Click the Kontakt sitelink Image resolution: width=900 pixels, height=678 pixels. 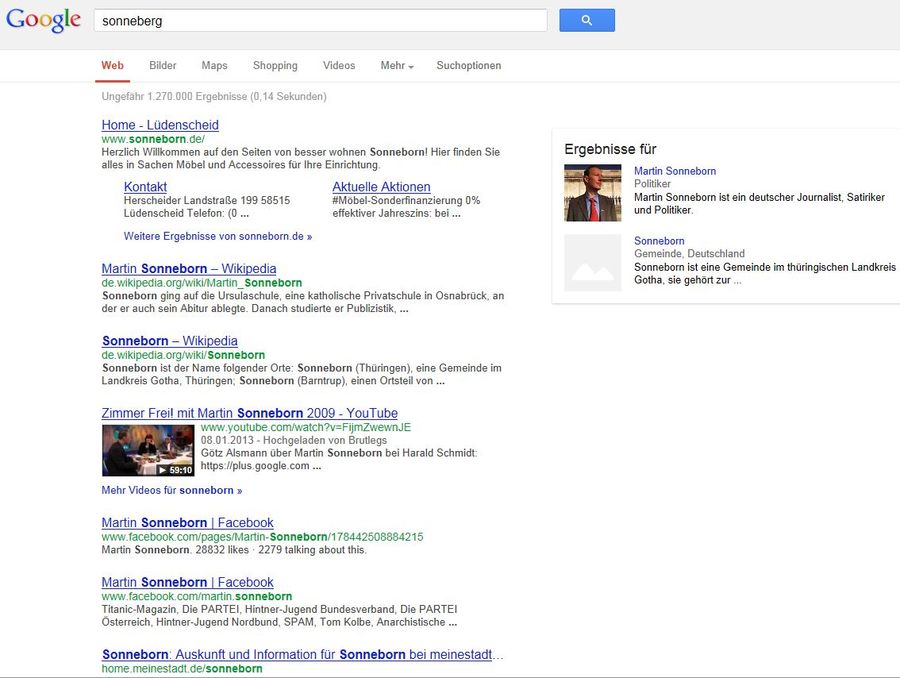pos(145,187)
